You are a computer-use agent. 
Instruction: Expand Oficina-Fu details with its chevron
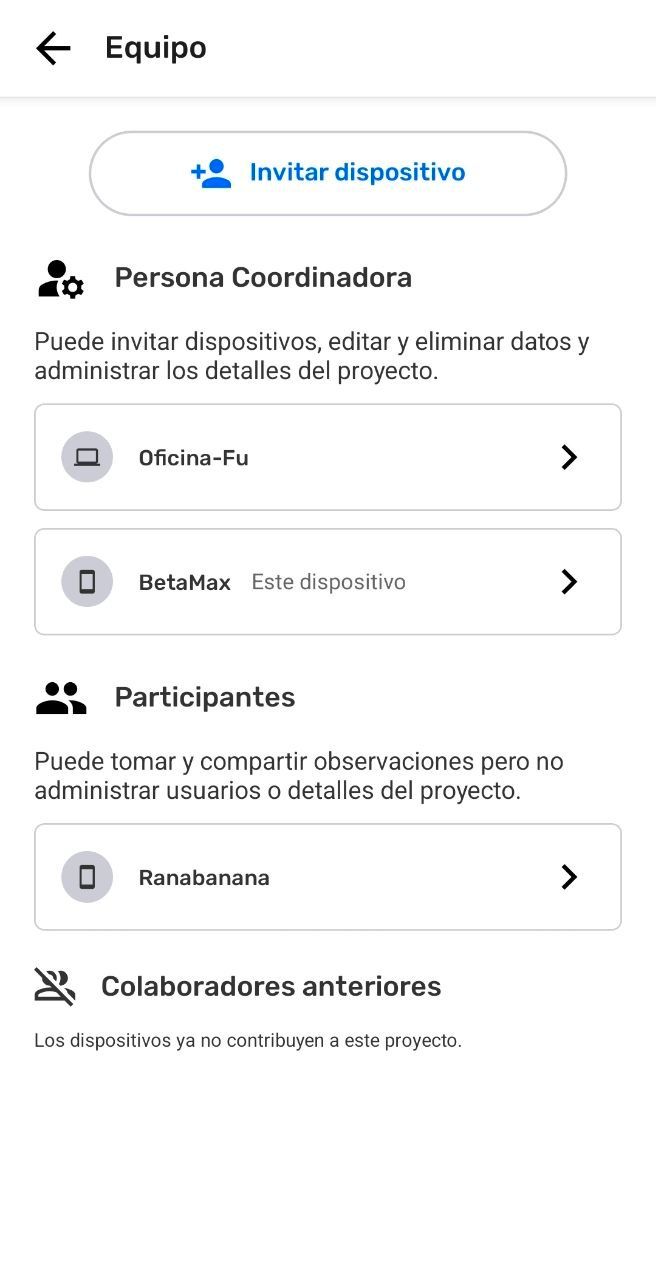click(x=569, y=457)
